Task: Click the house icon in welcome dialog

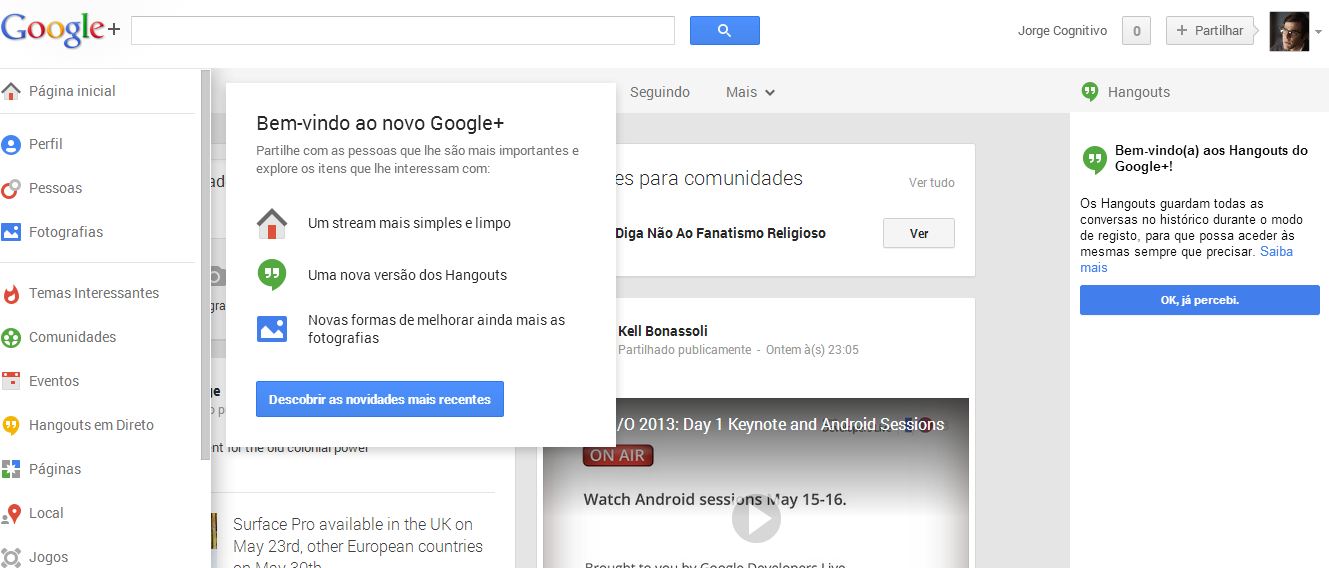Action: pyautogui.click(x=272, y=223)
